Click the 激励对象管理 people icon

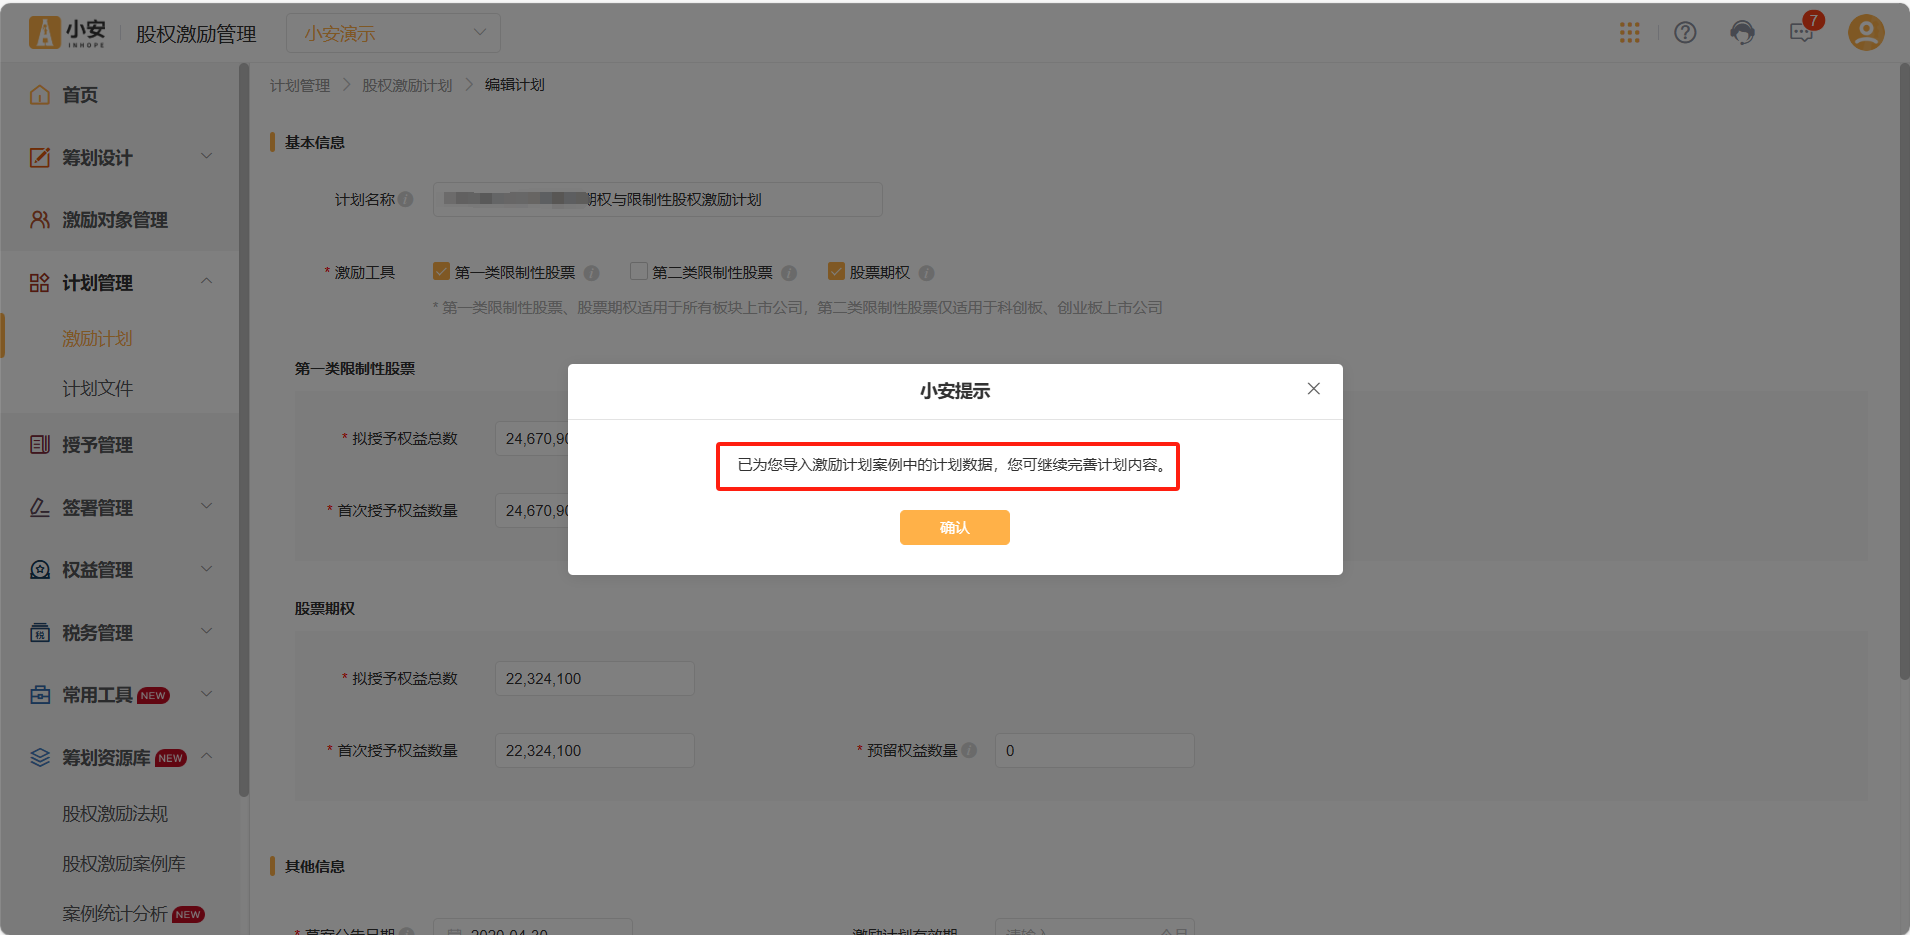(40, 220)
